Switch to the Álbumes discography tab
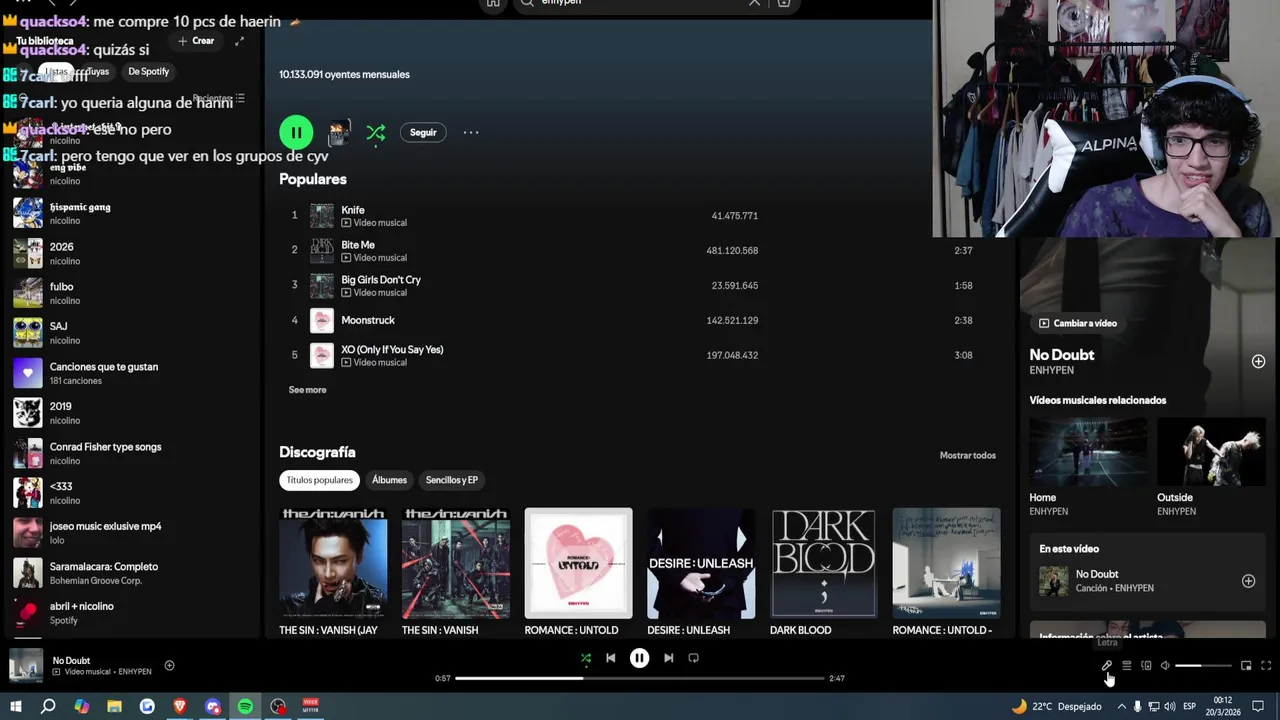 [389, 480]
